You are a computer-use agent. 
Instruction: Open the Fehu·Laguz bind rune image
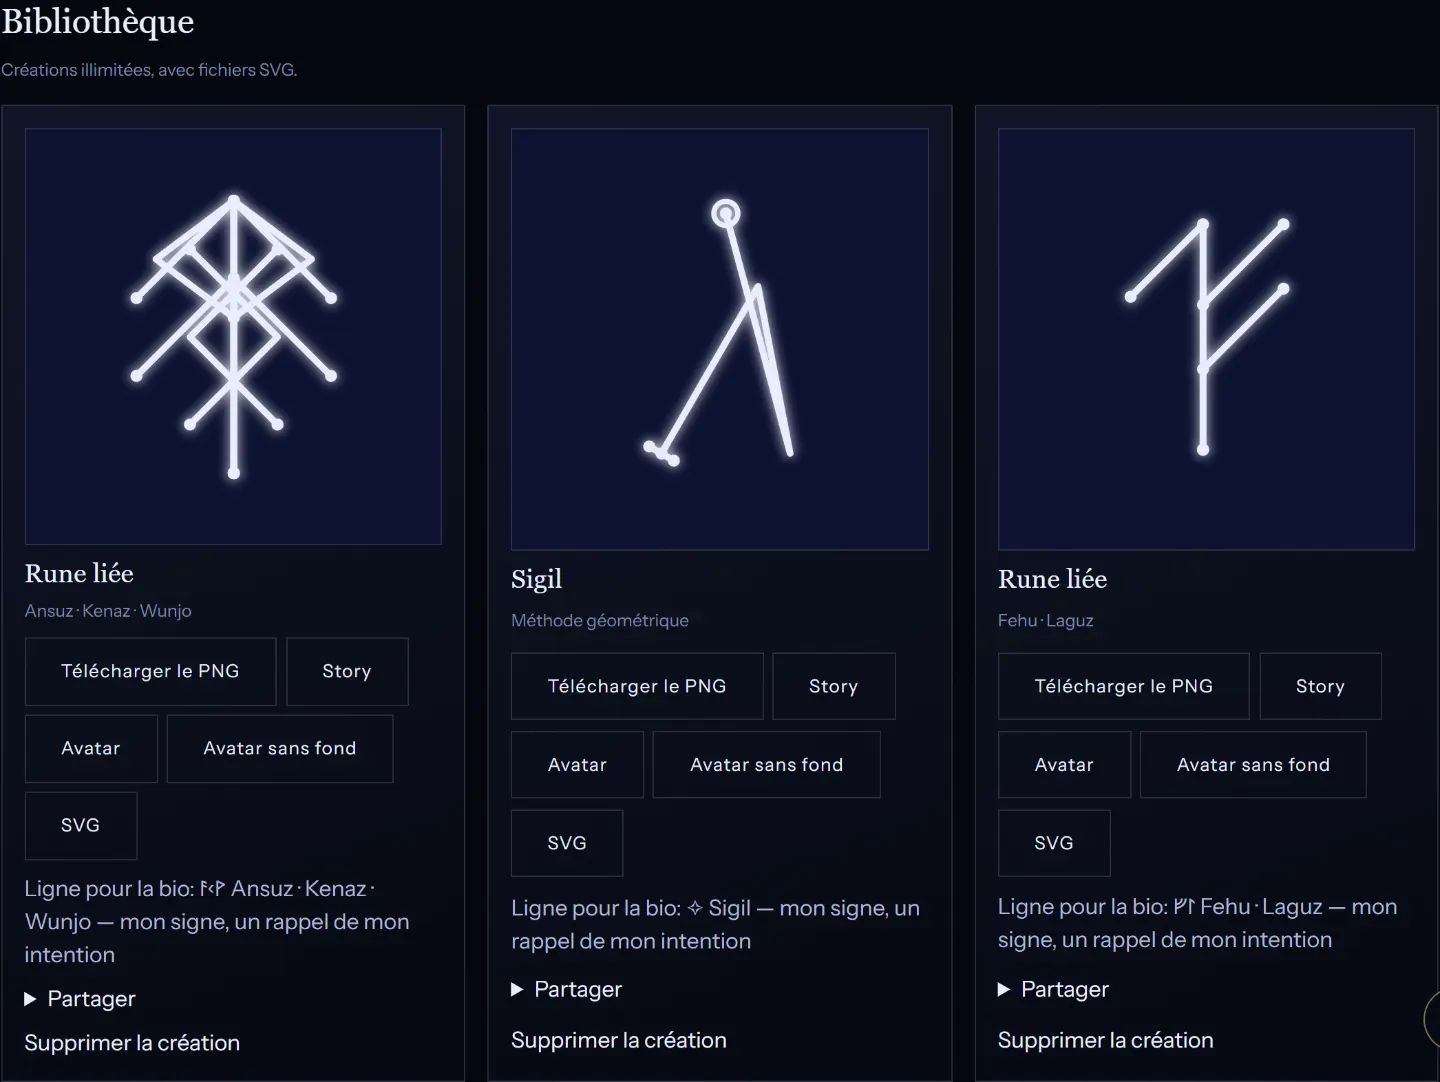(1206, 339)
